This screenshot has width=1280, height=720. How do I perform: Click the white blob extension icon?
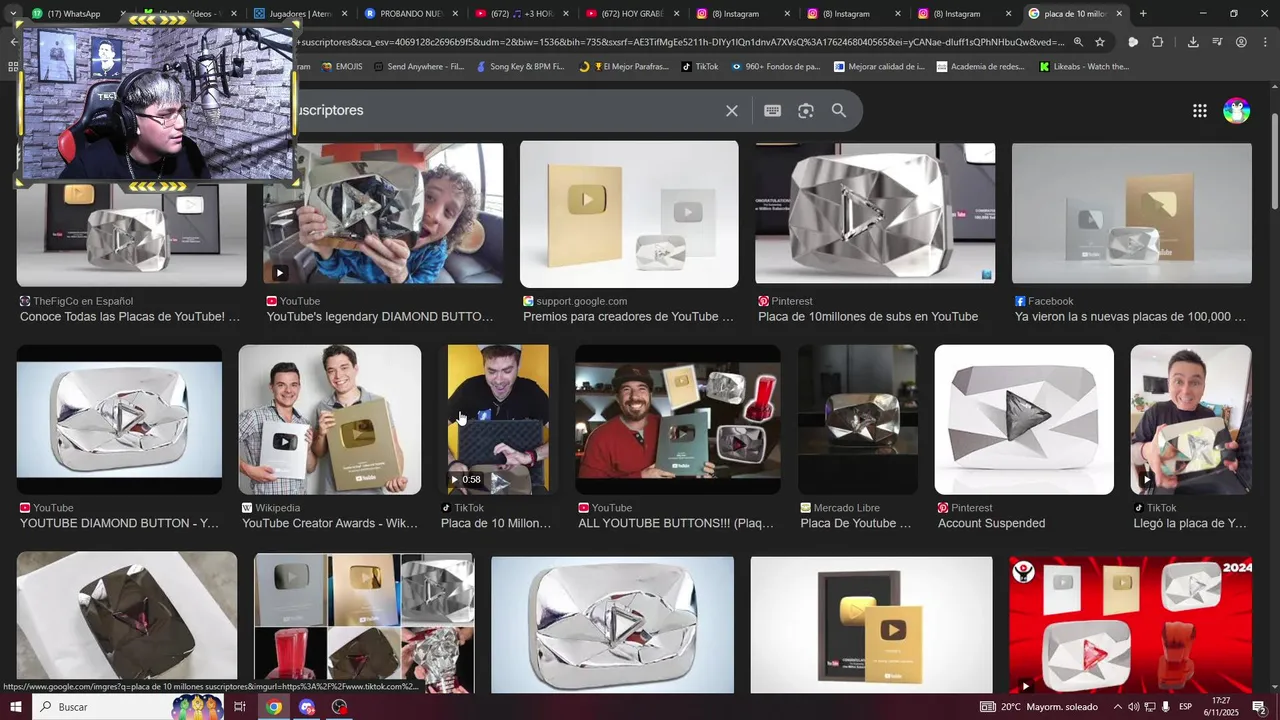(x=1133, y=42)
